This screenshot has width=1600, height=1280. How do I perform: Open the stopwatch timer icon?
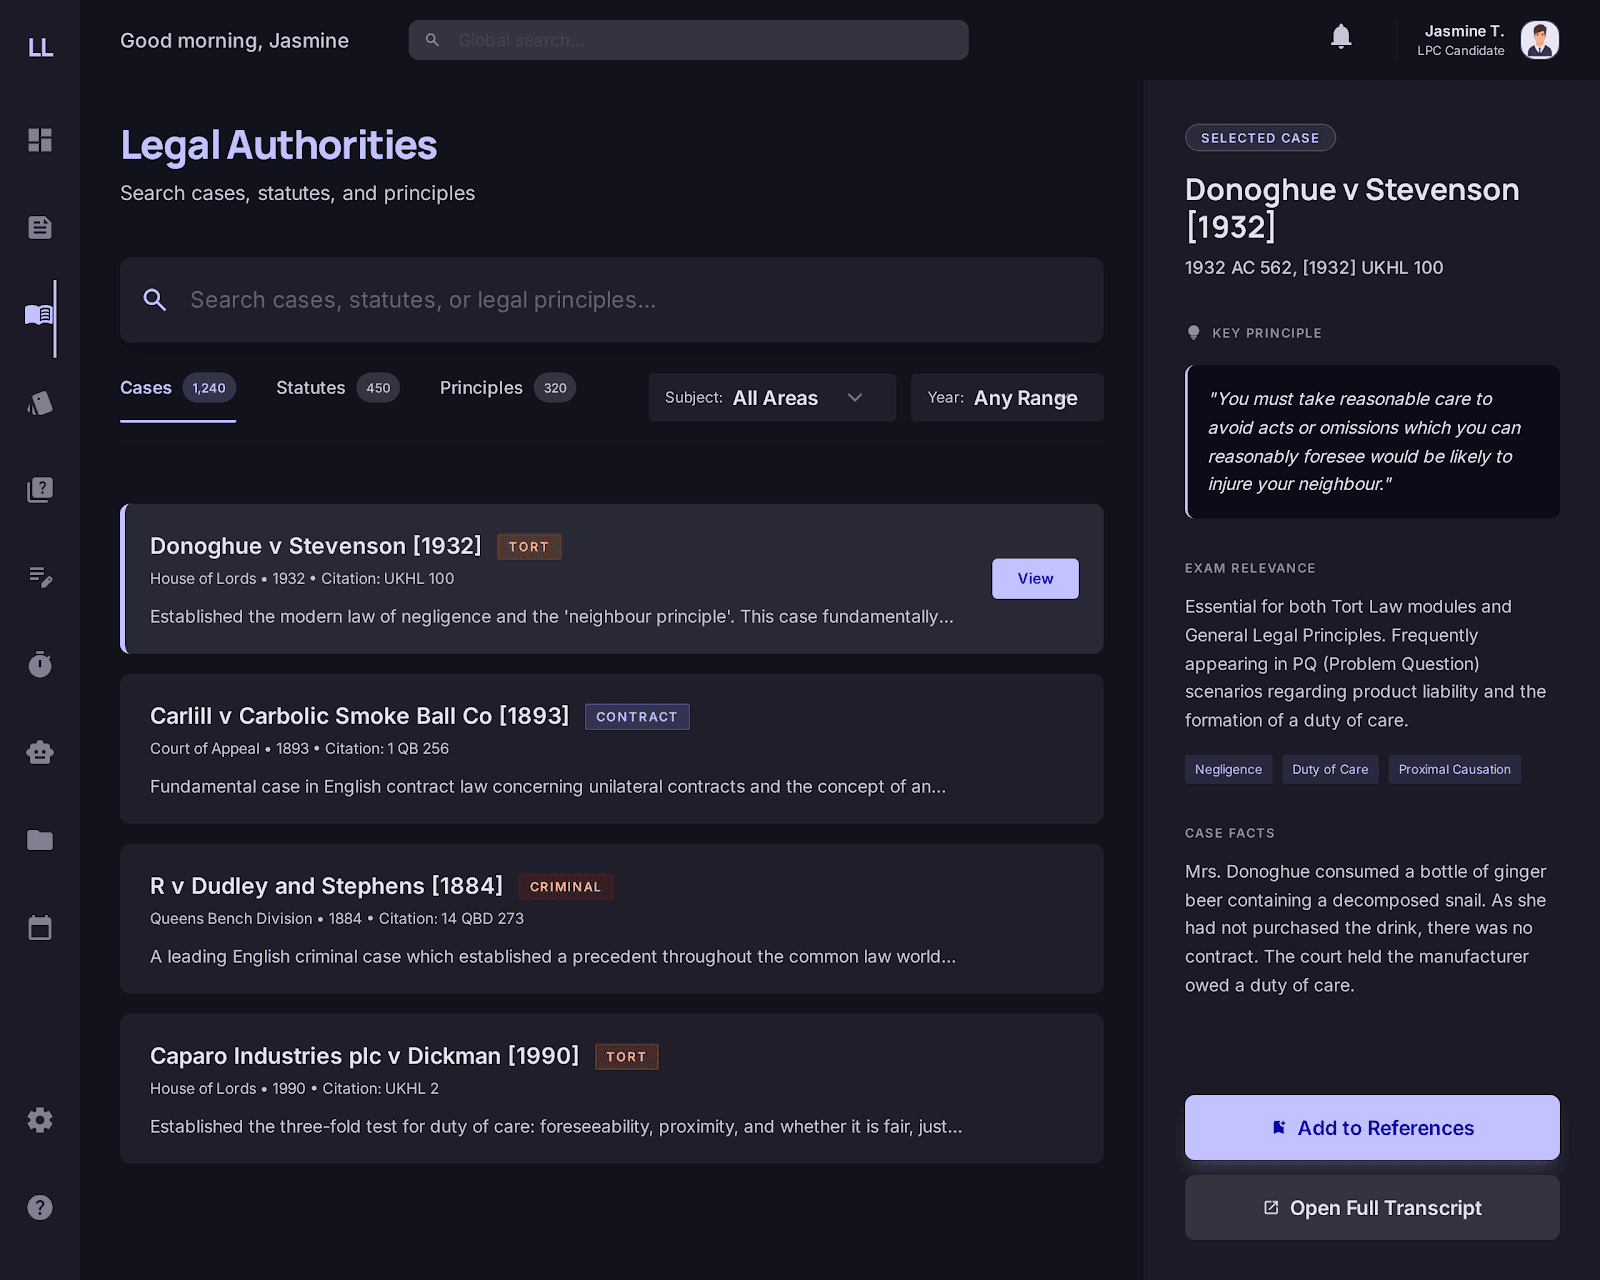click(40, 665)
